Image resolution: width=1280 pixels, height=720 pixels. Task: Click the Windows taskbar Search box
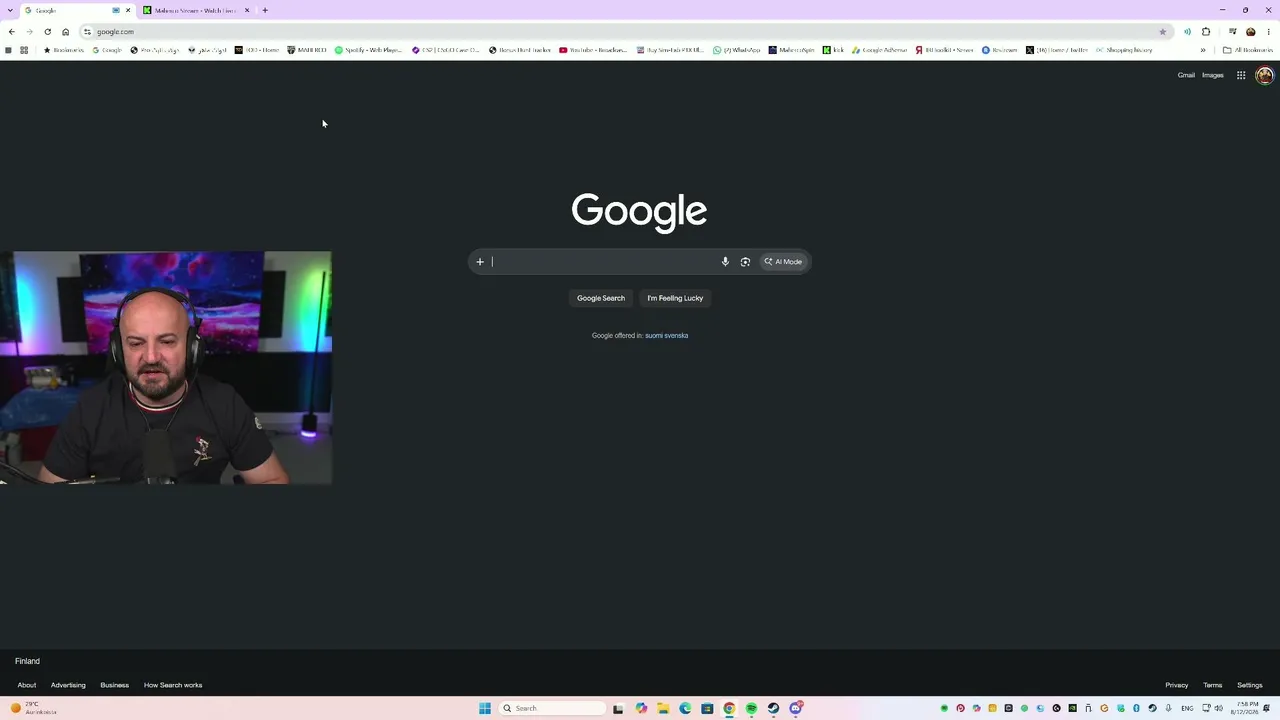coord(553,708)
